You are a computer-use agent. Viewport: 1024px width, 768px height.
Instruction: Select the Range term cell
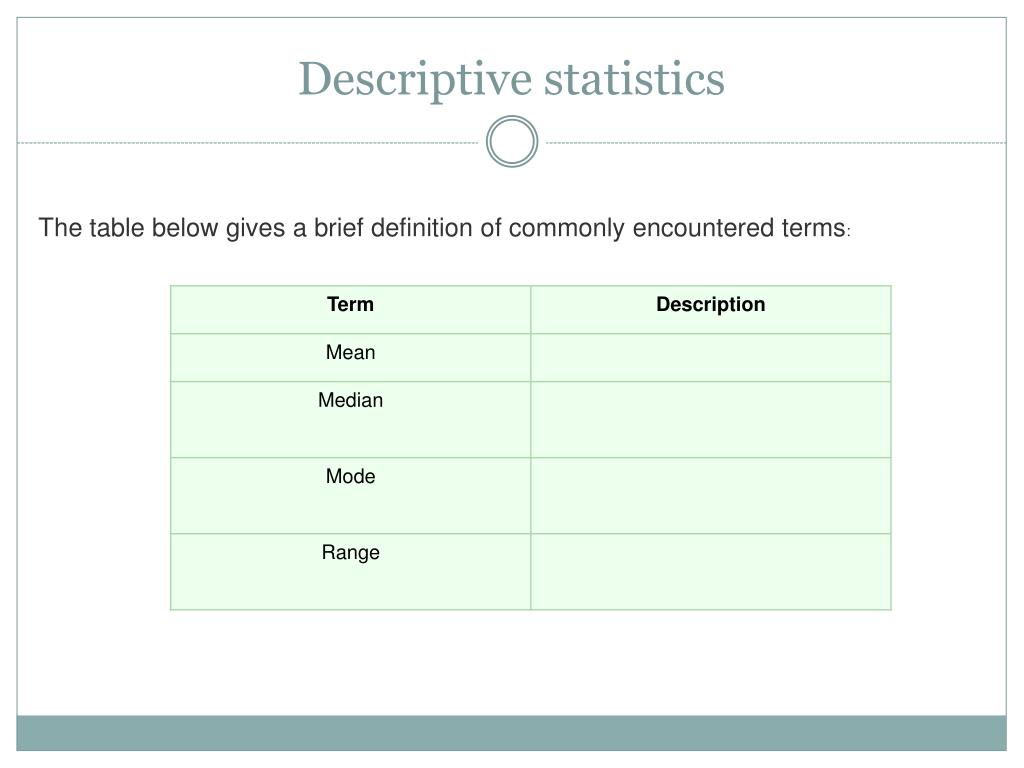351,572
